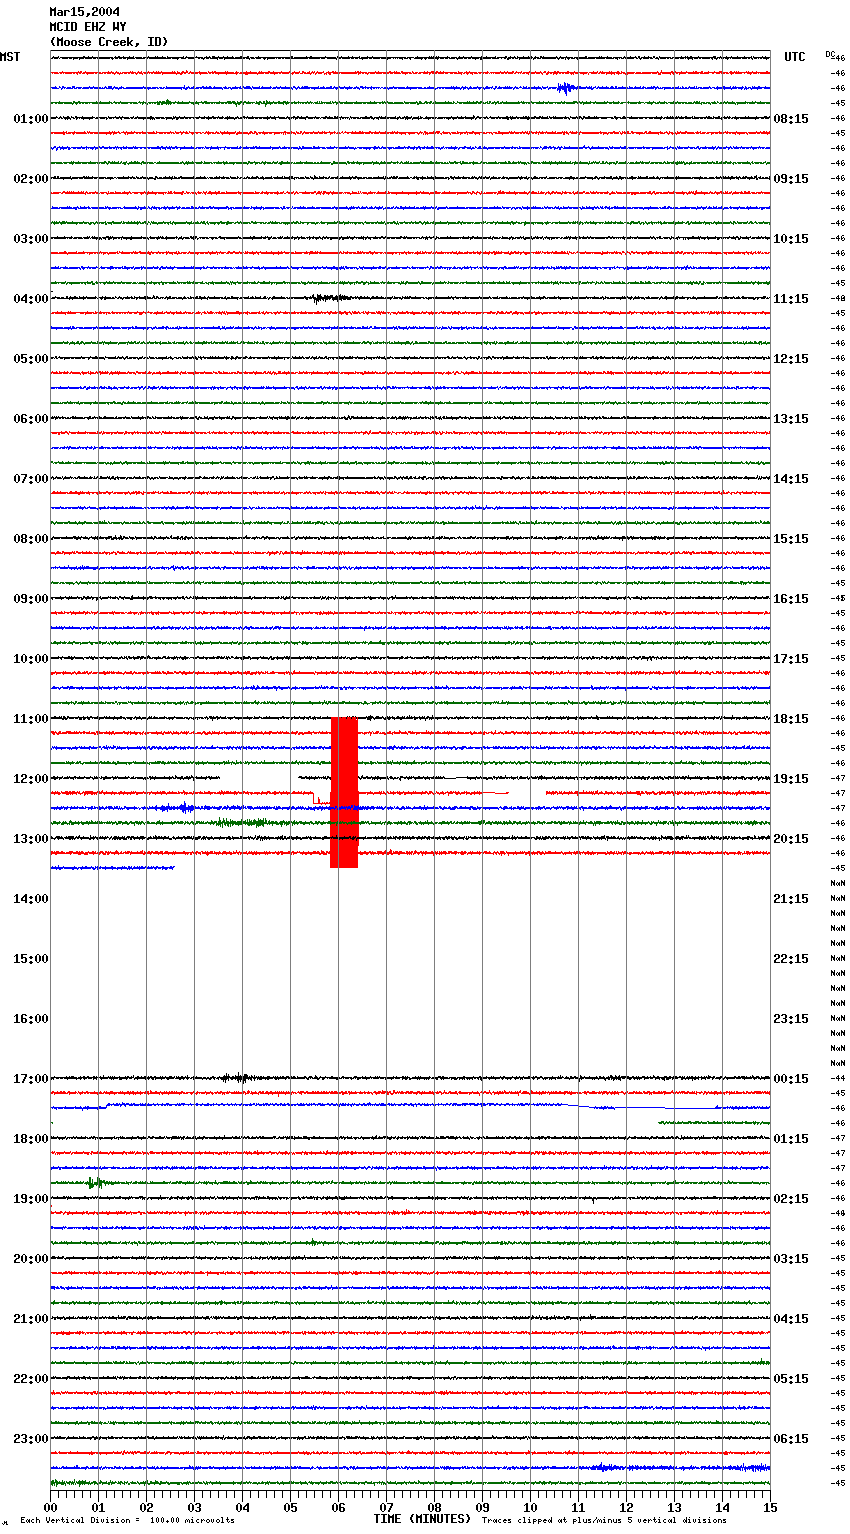
Task: Select the 04:00 MST time label
Action: click(x=31, y=299)
